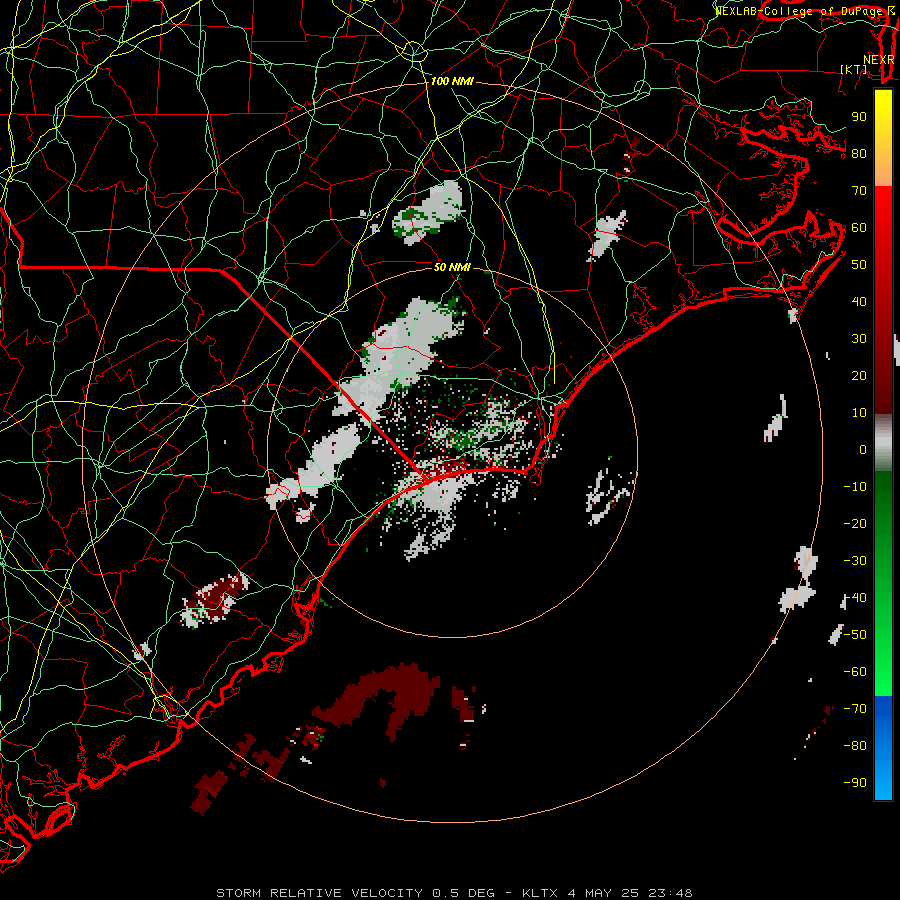
Task: Select the "40" value on the velocity scale
Action: click(x=859, y=302)
